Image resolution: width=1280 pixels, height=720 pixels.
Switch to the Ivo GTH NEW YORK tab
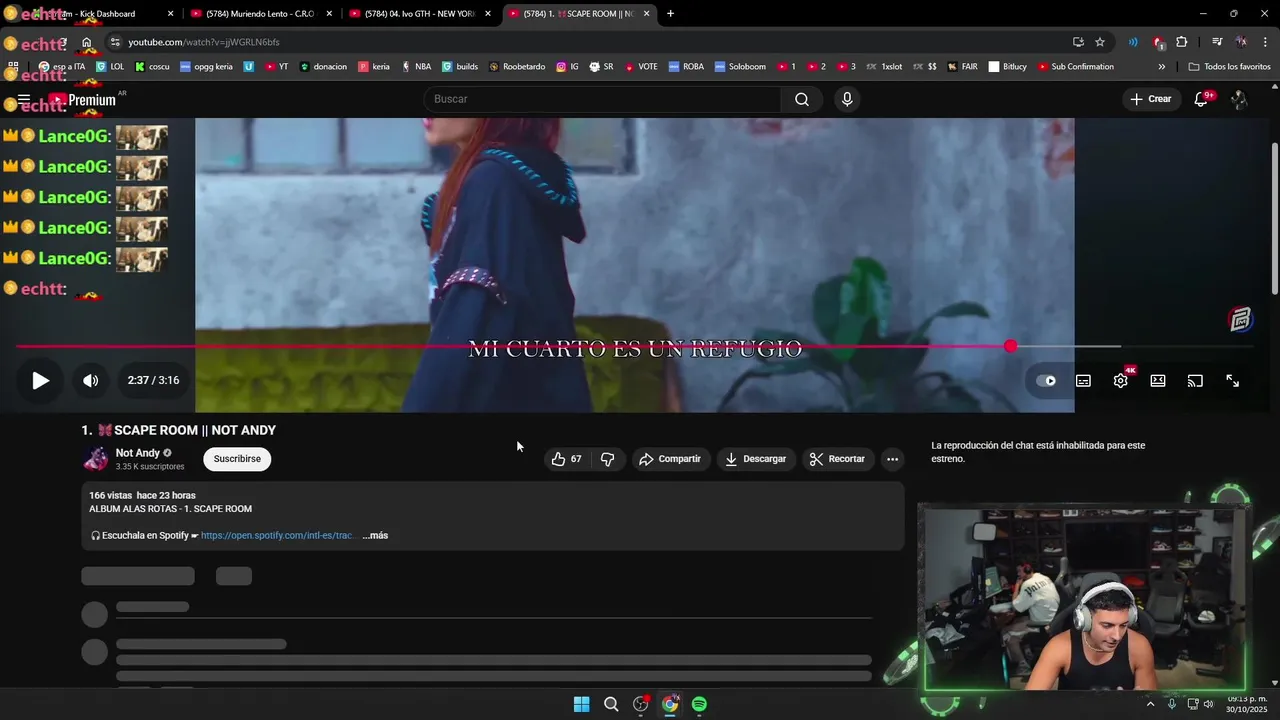pyautogui.click(x=420, y=14)
